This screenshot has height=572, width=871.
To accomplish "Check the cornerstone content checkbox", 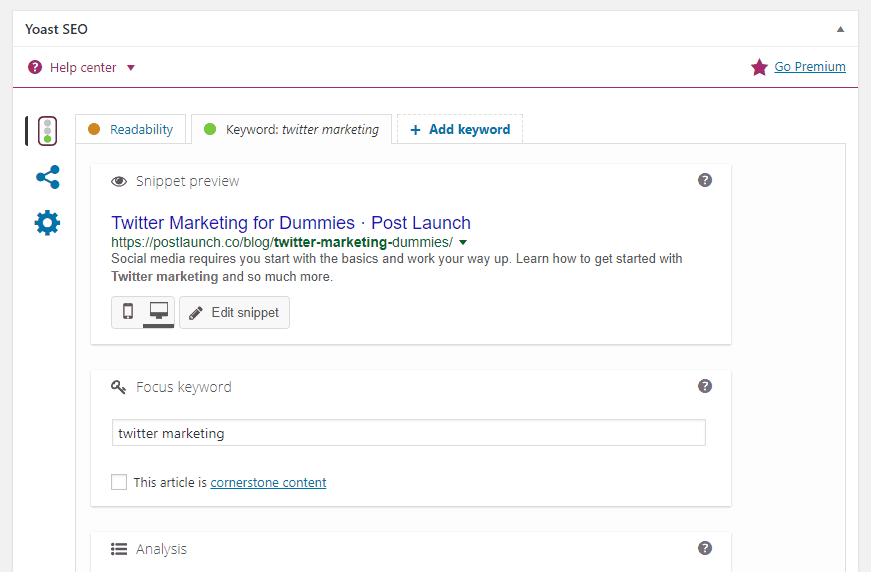I will coord(119,482).
